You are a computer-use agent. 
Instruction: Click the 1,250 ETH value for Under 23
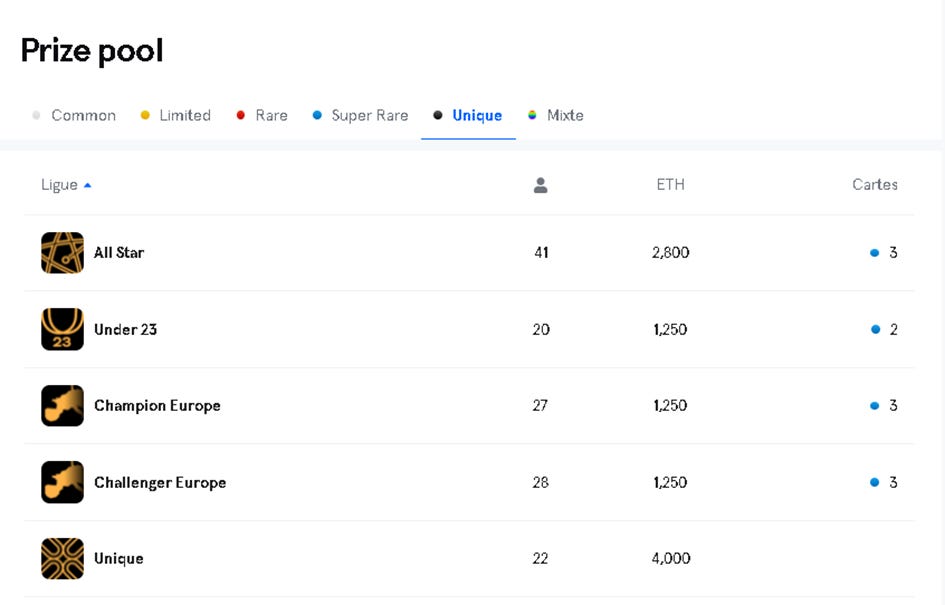click(670, 330)
